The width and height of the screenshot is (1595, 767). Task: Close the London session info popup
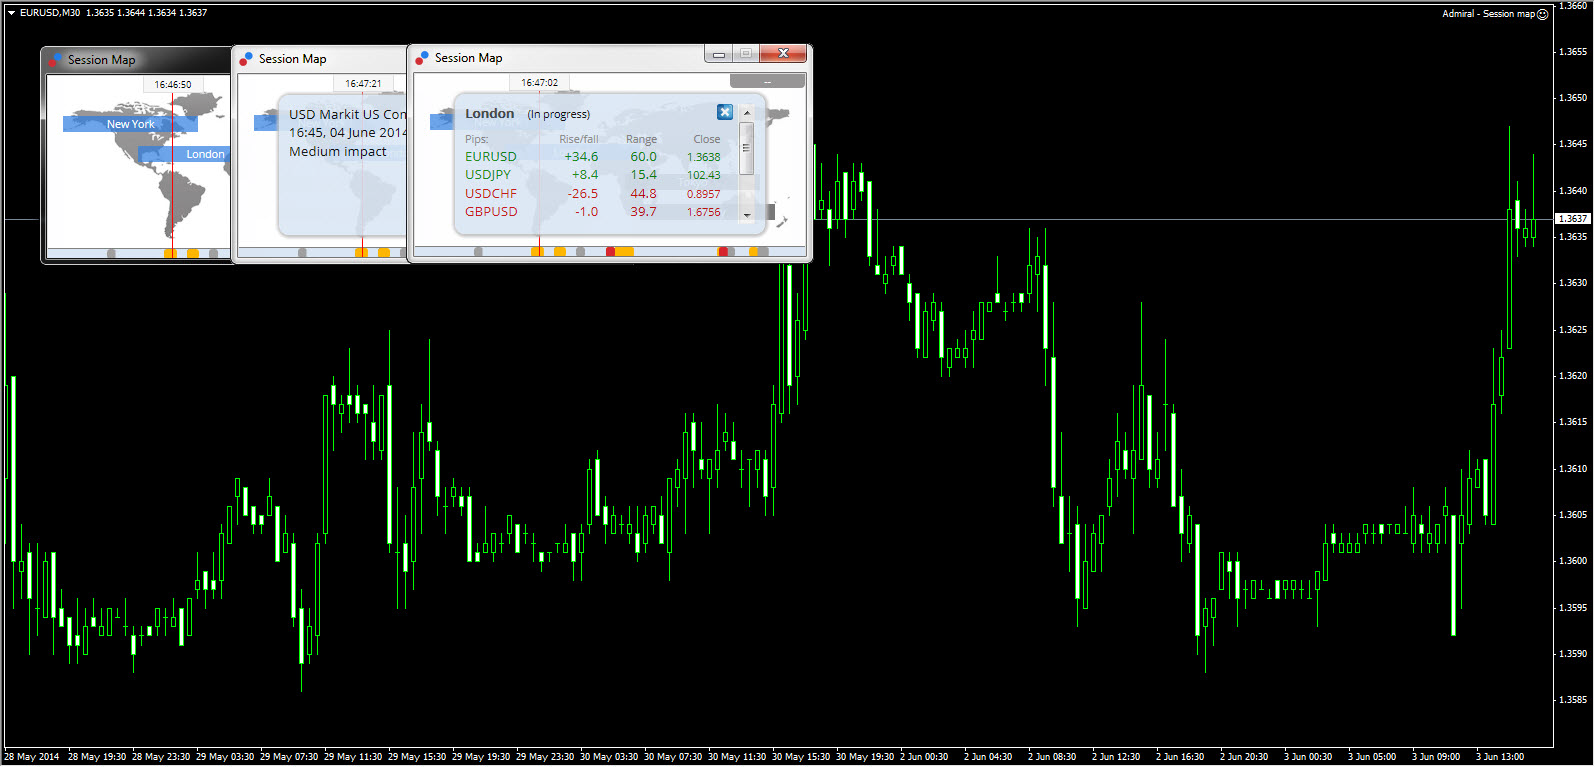coord(725,112)
